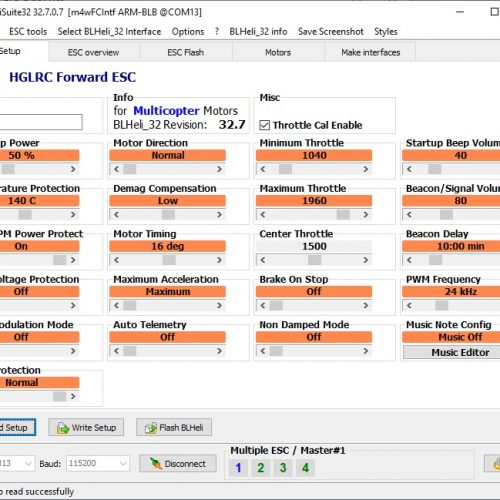Click Center Throttle slider thumb
This screenshot has height=500, width=500.
click(314, 260)
